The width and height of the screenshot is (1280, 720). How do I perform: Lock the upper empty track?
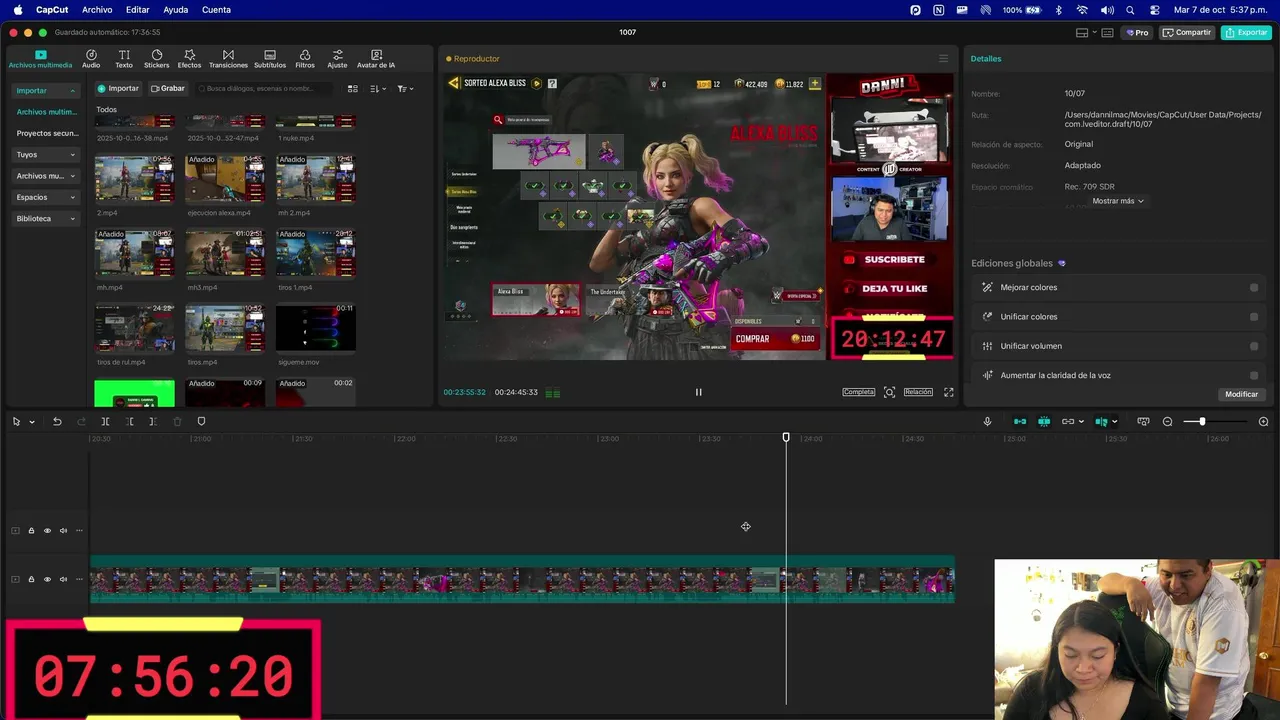coord(31,531)
